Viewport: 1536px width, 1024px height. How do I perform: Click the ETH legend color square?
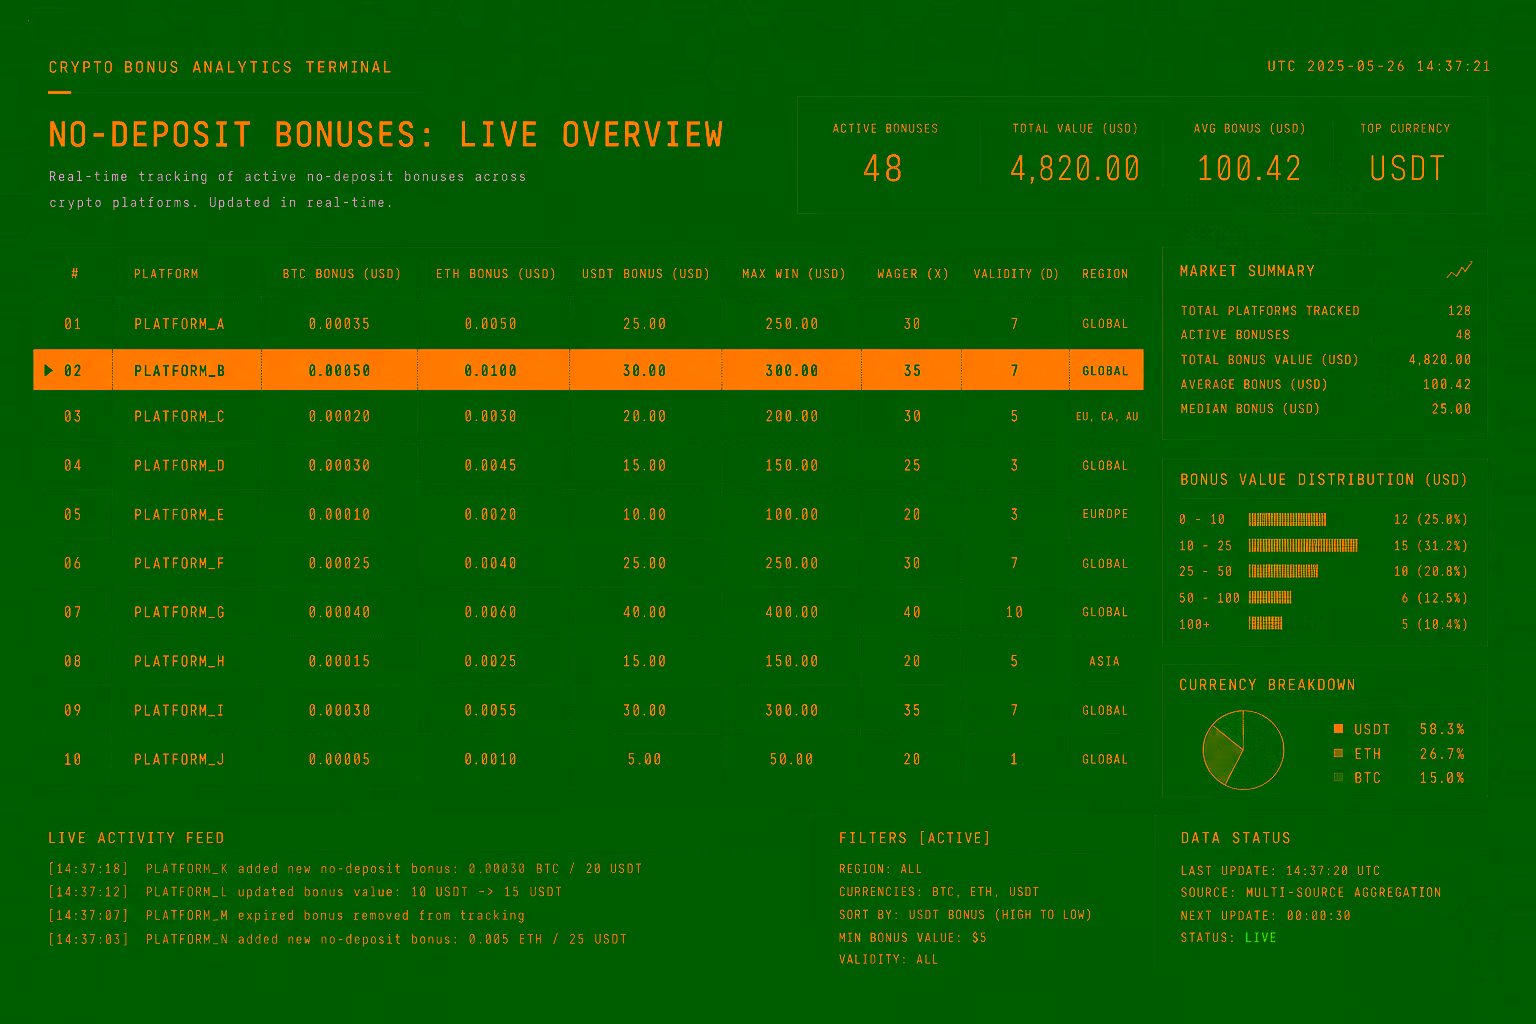click(1339, 753)
